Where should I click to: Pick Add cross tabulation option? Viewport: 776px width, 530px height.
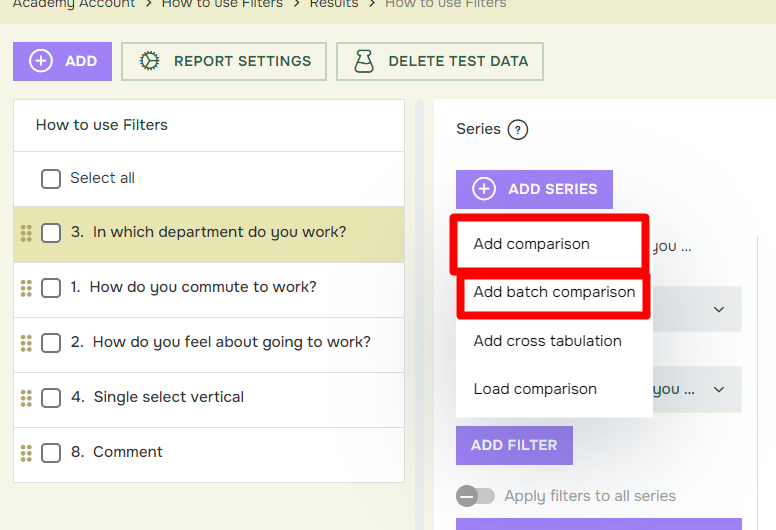547,341
